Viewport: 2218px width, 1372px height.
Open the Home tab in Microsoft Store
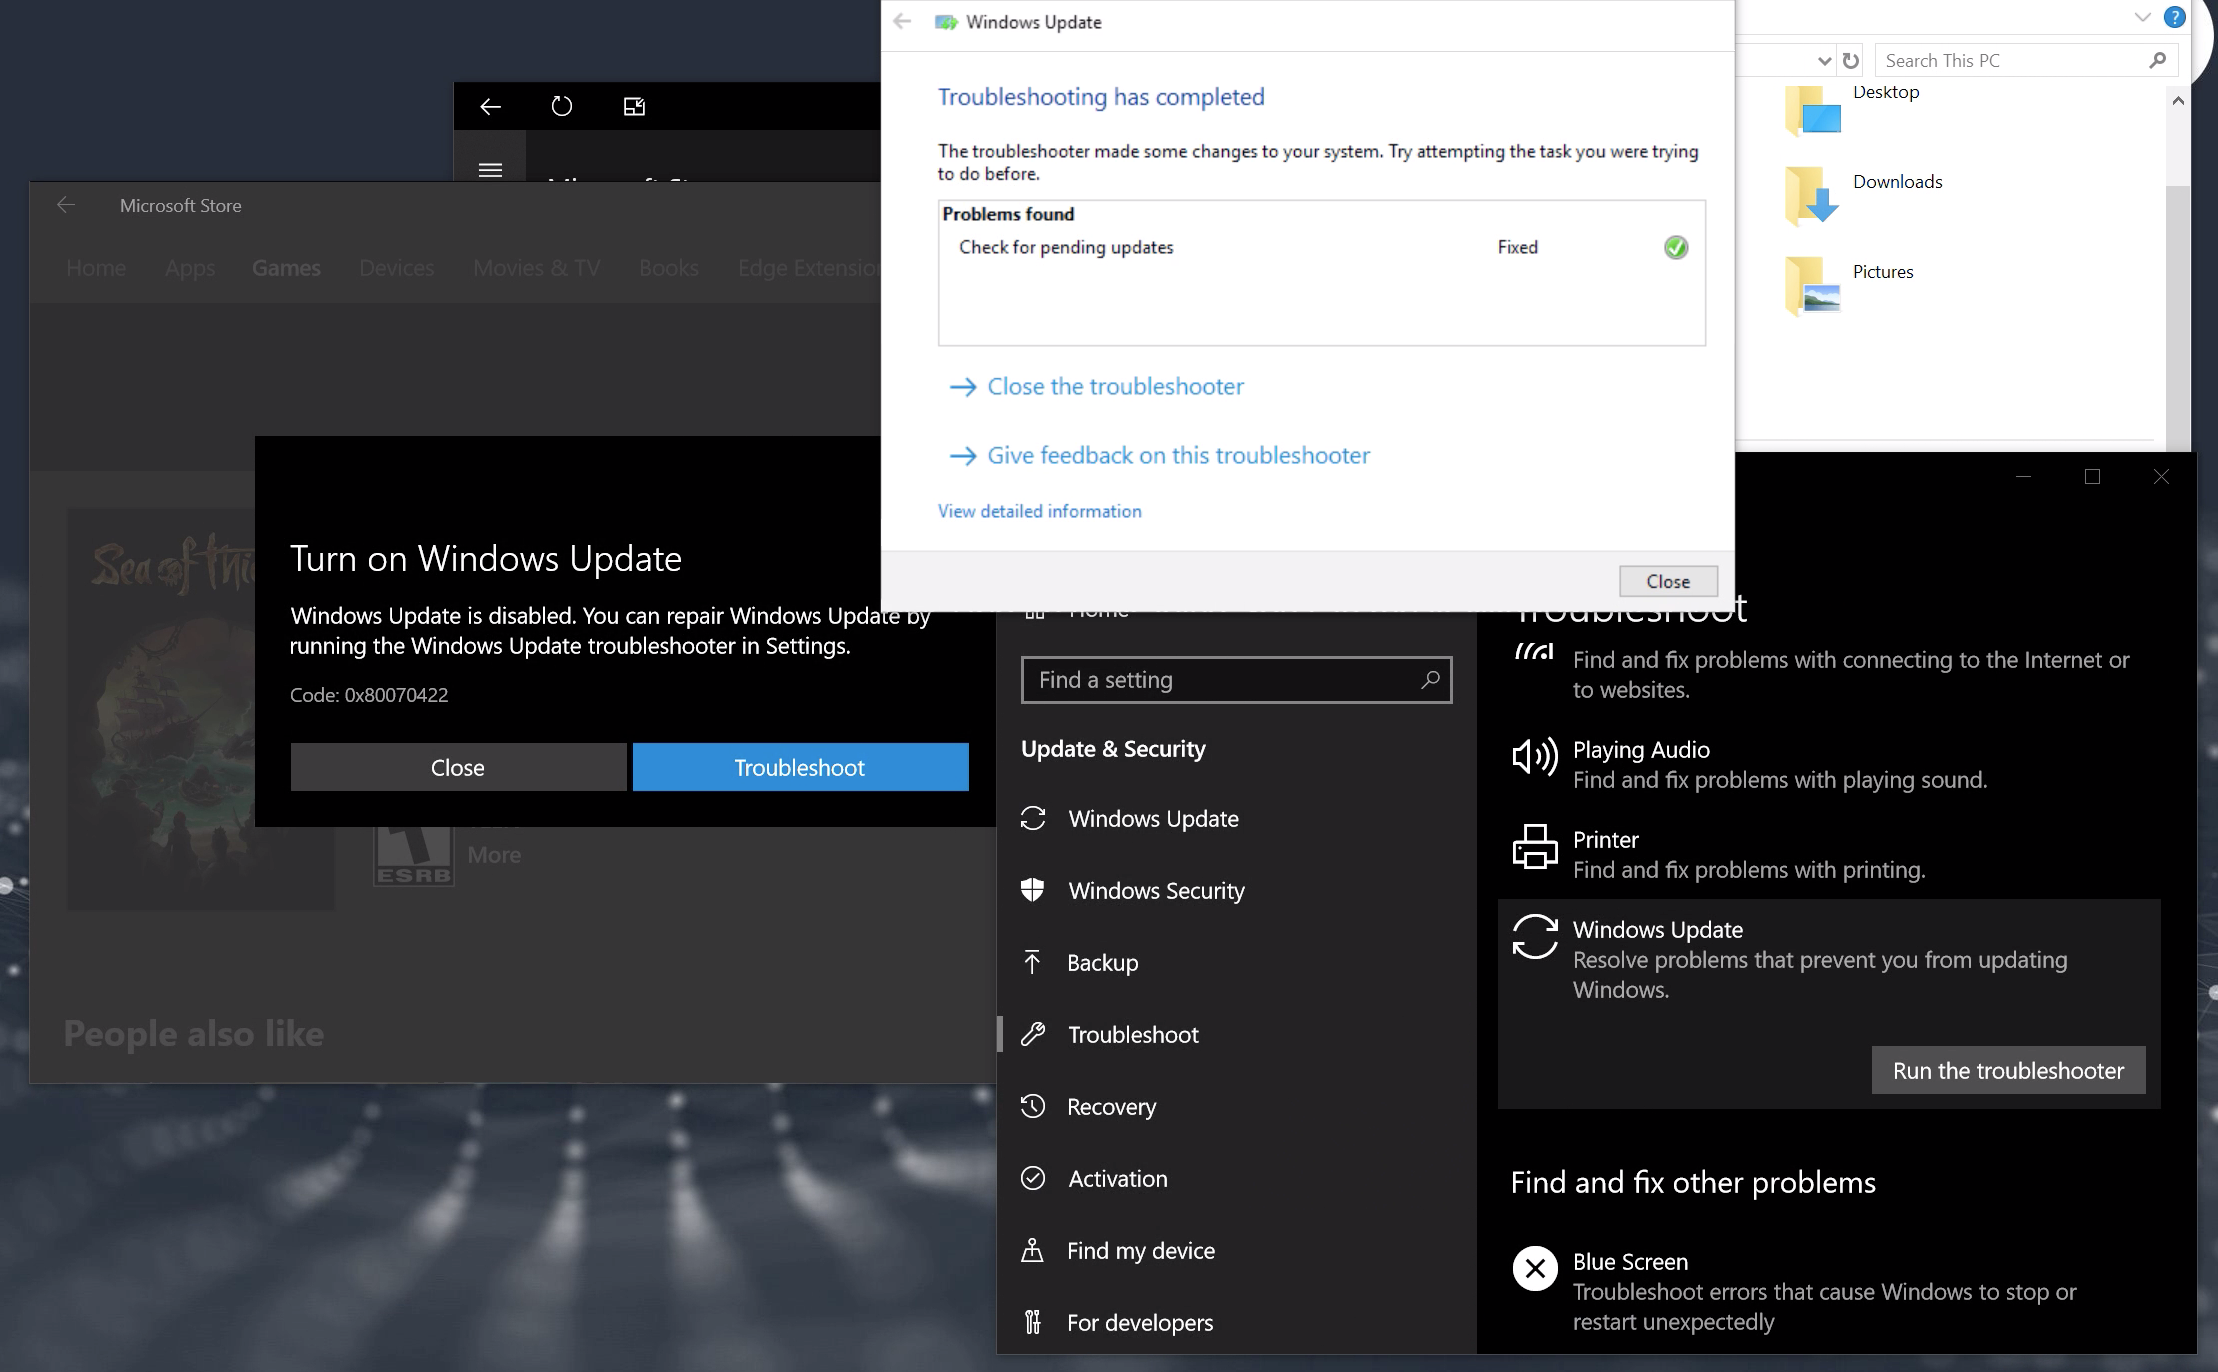click(x=96, y=268)
